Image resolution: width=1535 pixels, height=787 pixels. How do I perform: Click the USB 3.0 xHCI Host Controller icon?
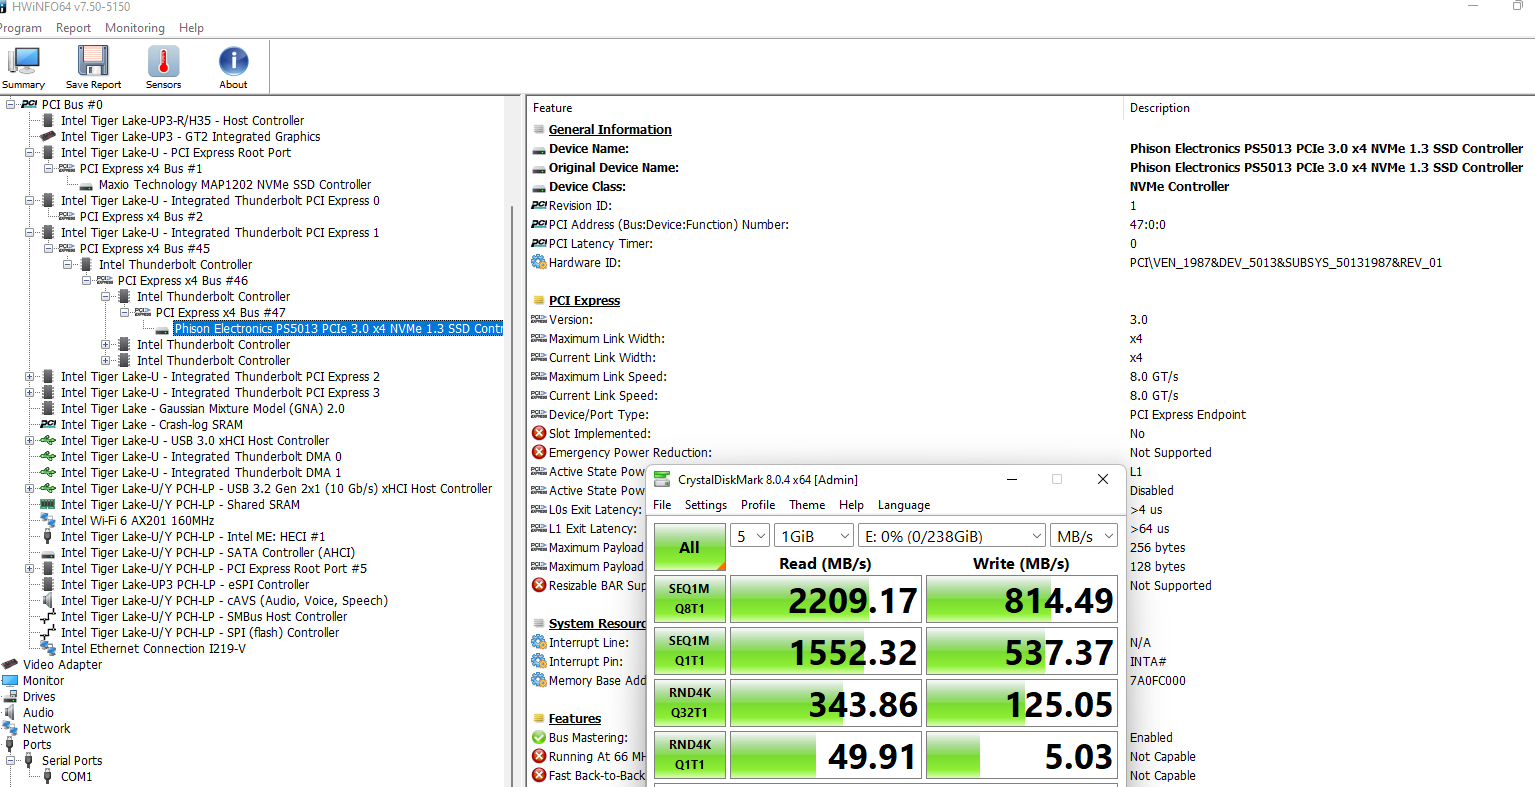48,440
